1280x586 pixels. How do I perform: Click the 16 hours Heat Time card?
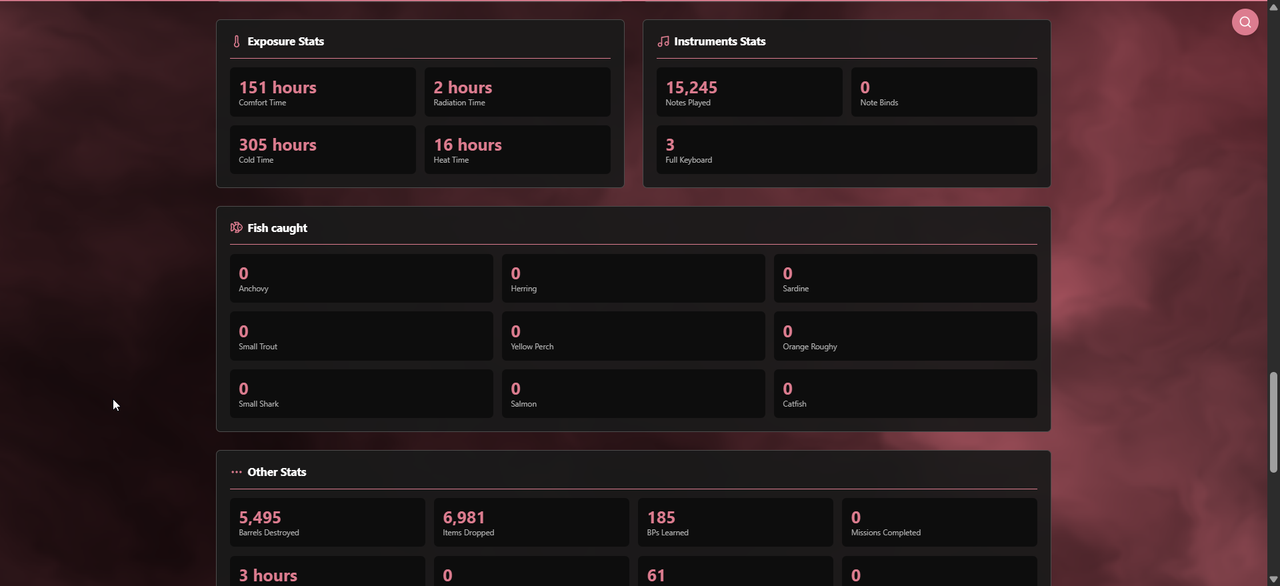pyautogui.click(x=518, y=150)
